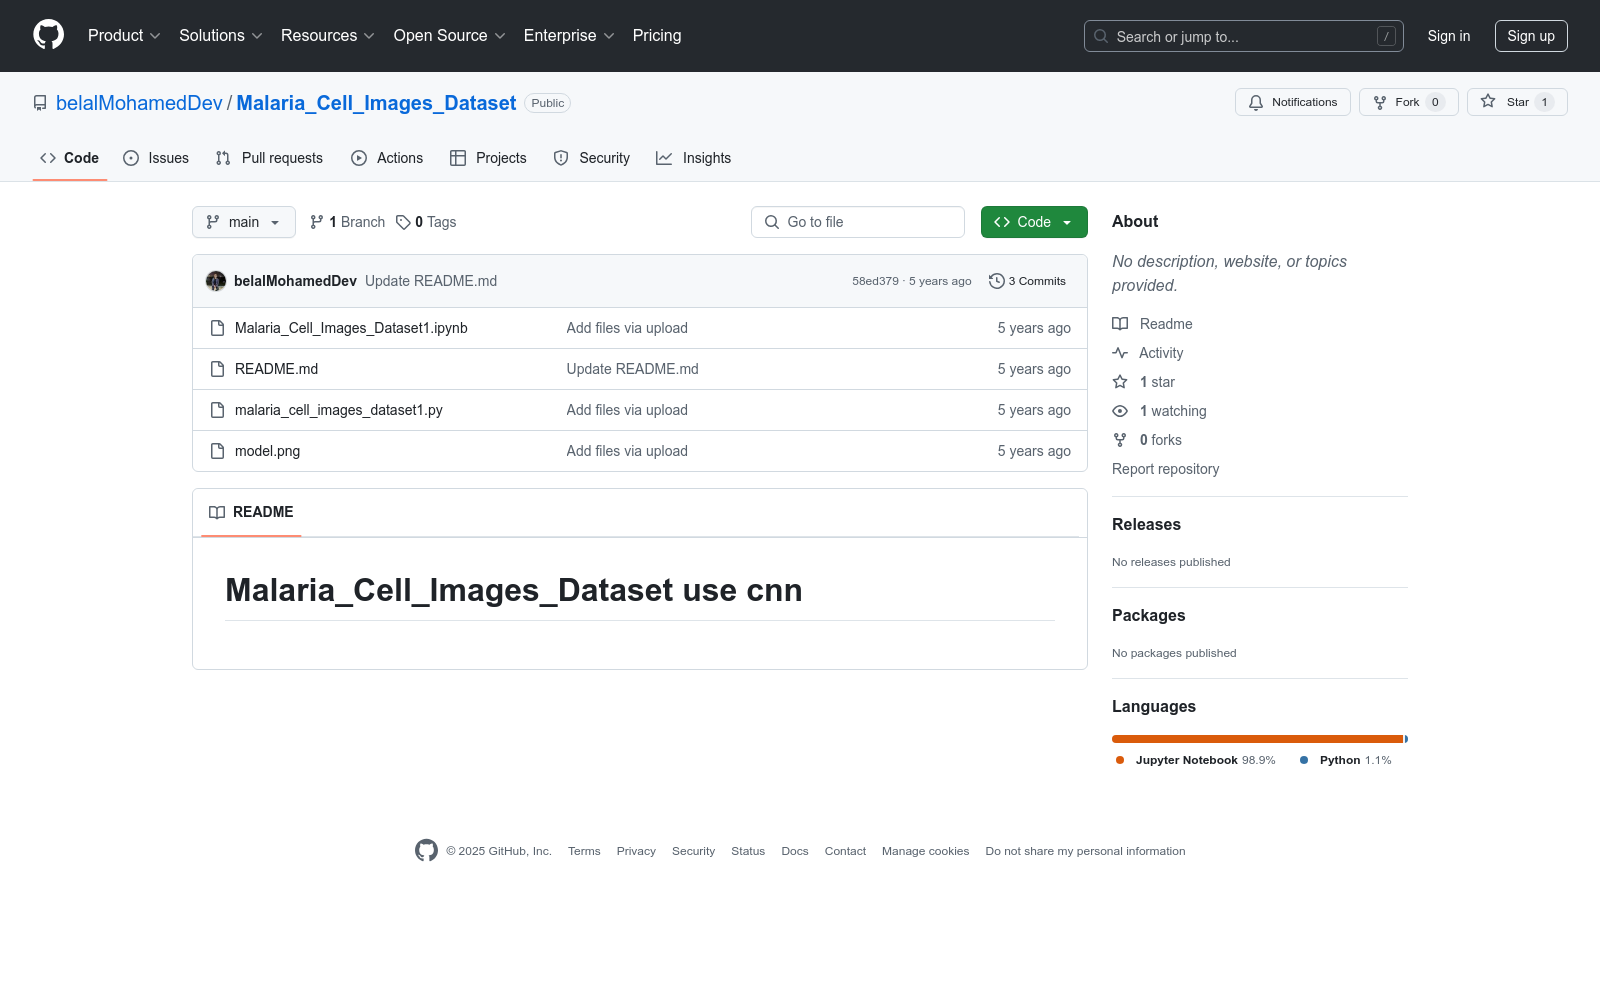Viewport: 1600px width, 1000px height.
Task: Switch to the Code tab
Action: coord(70,158)
